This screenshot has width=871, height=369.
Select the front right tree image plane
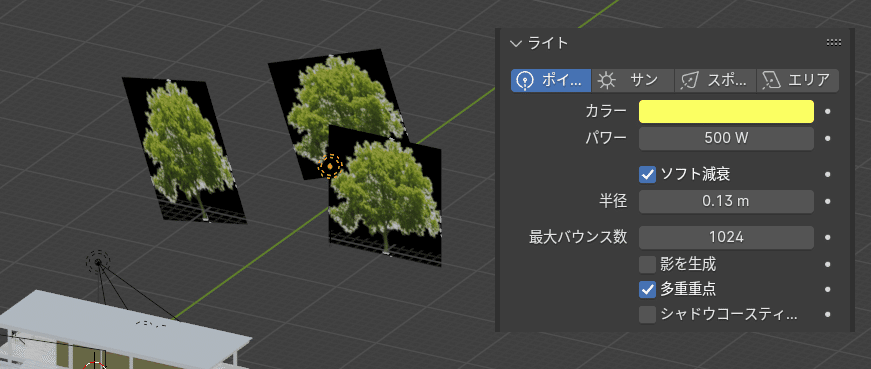tap(385, 196)
